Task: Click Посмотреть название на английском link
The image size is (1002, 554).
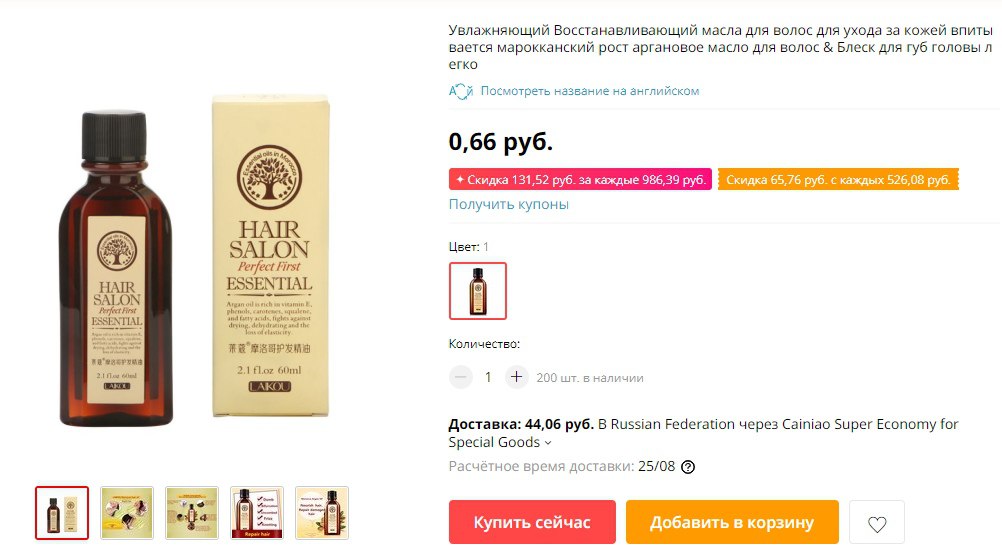Action: pos(590,91)
